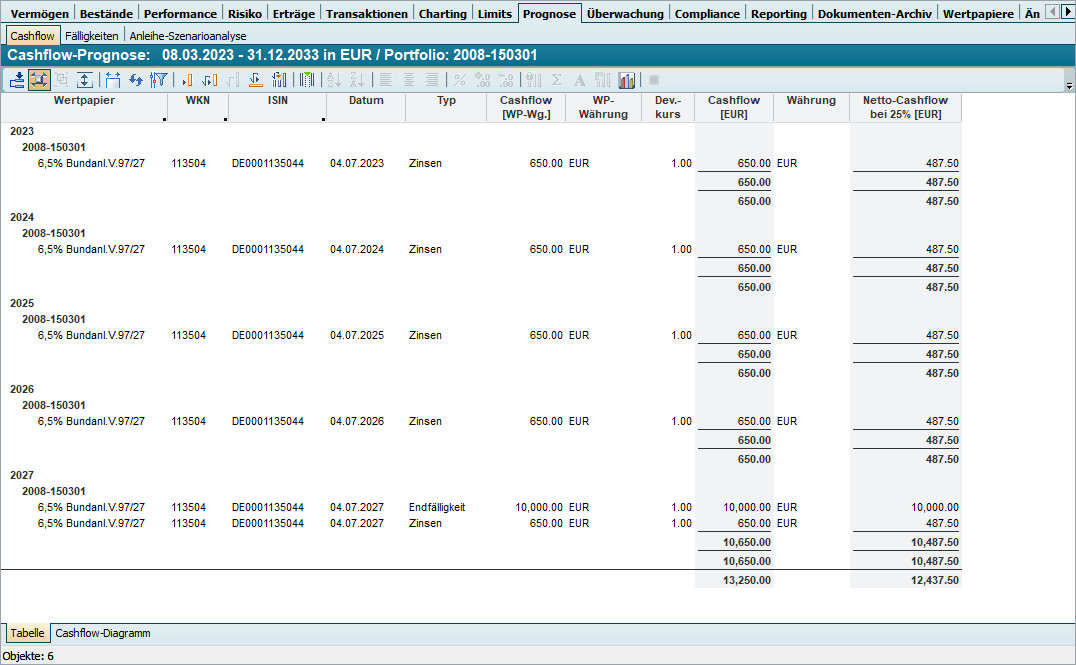Switch to the Fälligkeiten subtab
The width and height of the screenshot is (1076, 665).
92,35
